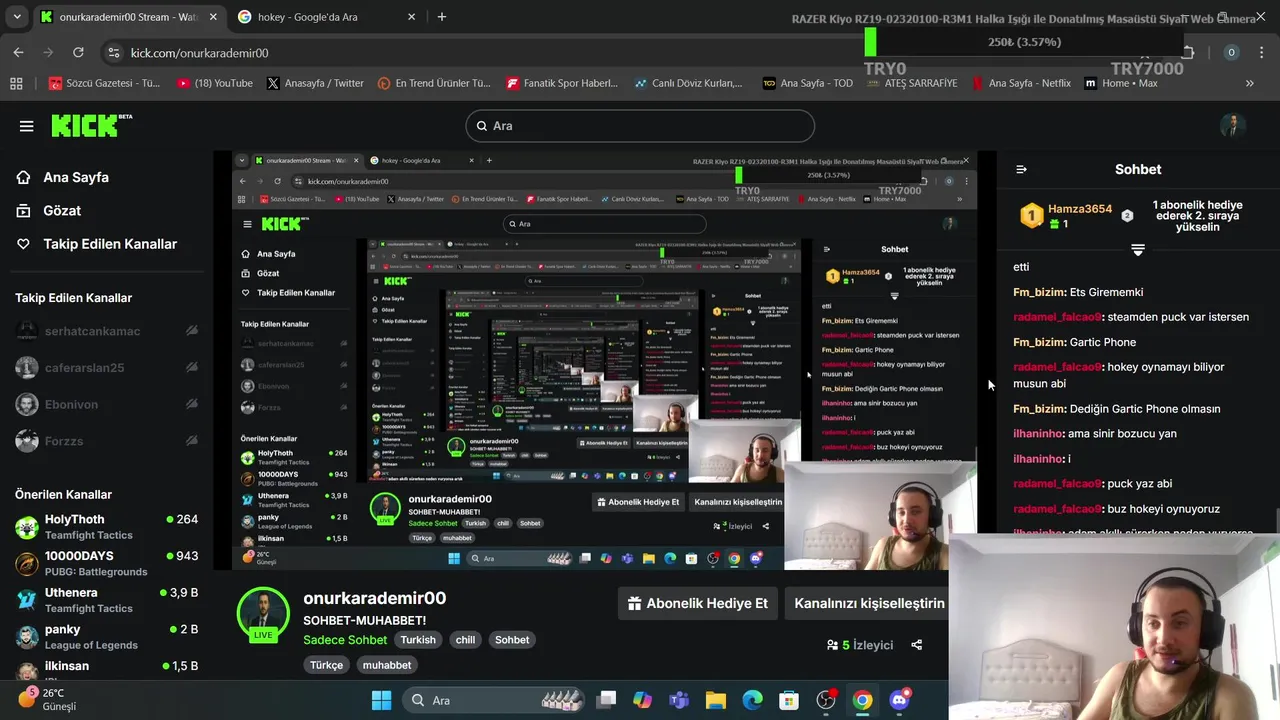Viewport: 1280px width, 720px height.
Task: Select the muhabbet tag
Action: pos(386,665)
